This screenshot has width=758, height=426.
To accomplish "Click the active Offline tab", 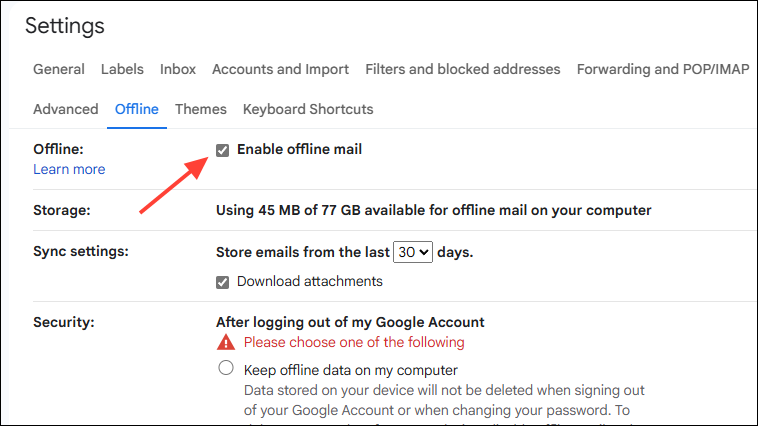I will click(137, 109).
